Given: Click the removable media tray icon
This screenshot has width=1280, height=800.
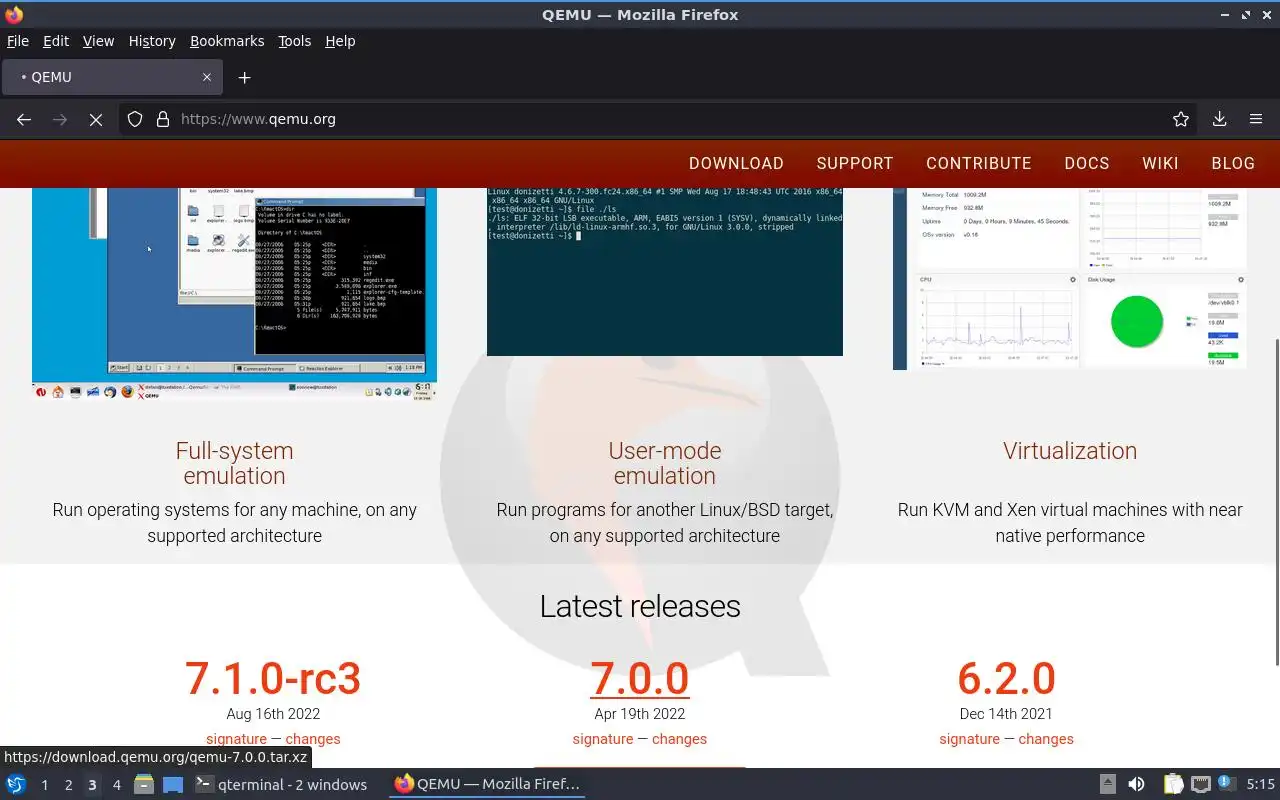Looking at the screenshot, I should pos(1107,785).
